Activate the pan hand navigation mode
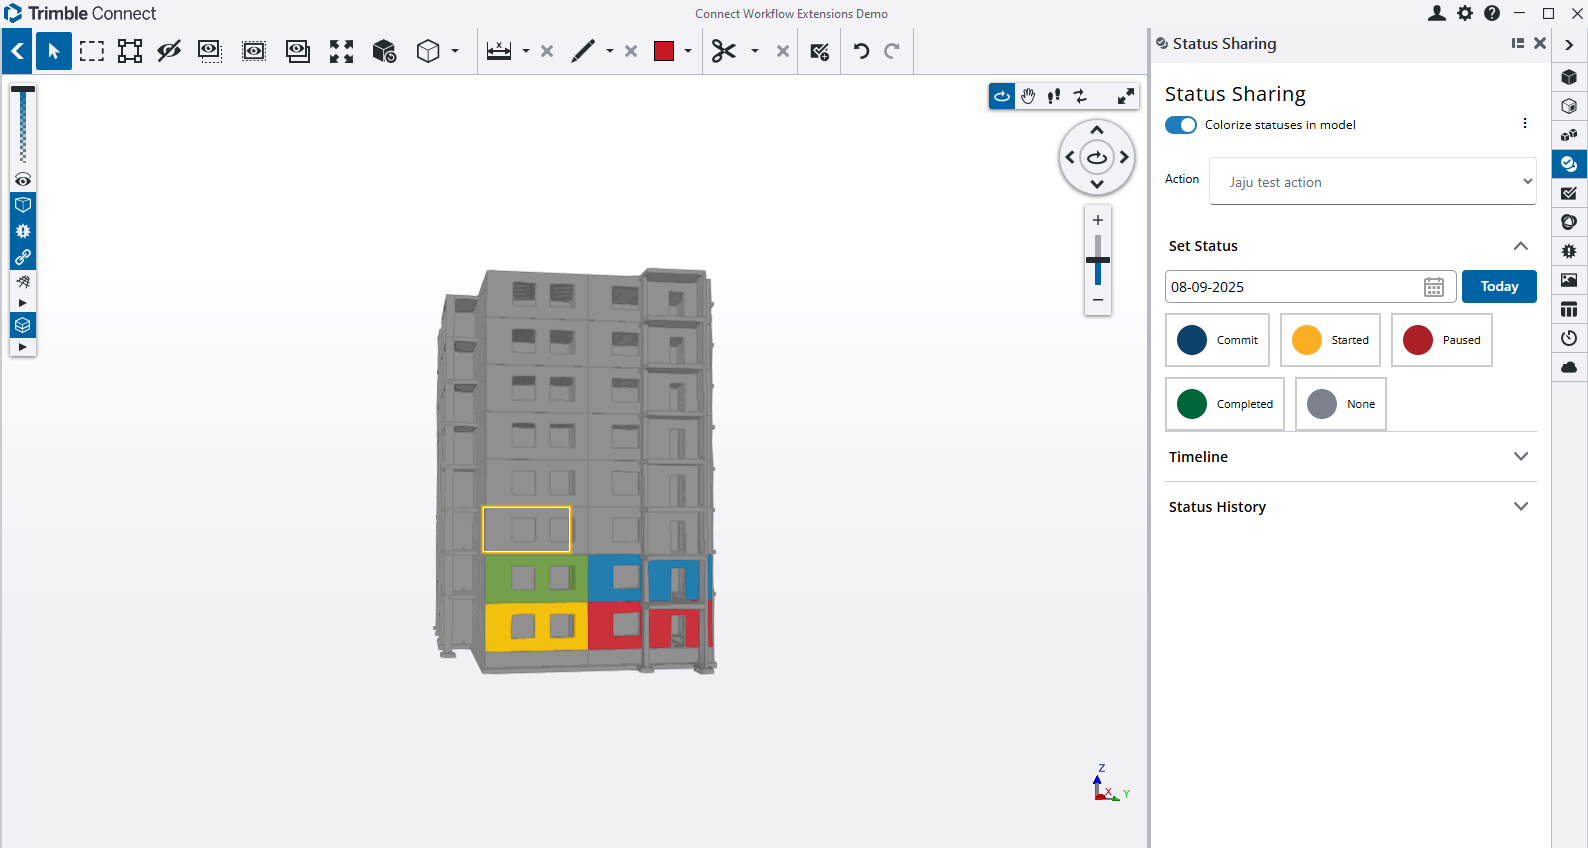 click(x=1028, y=96)
